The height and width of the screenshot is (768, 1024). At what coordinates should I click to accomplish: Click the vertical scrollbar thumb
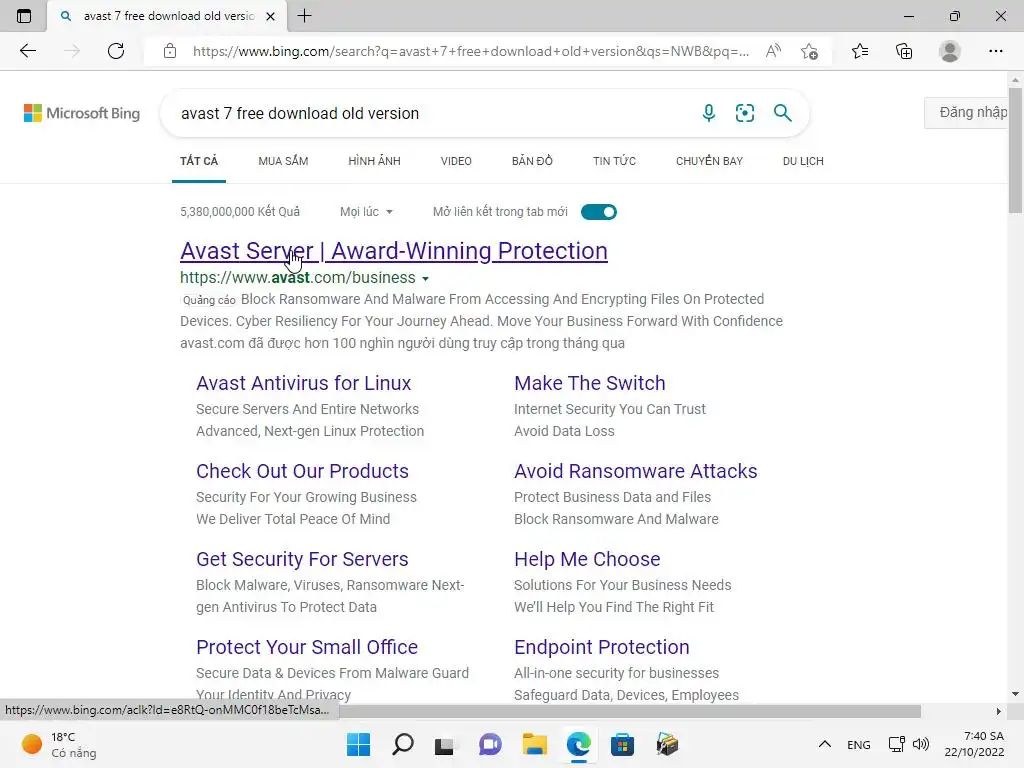(1015, 150)
